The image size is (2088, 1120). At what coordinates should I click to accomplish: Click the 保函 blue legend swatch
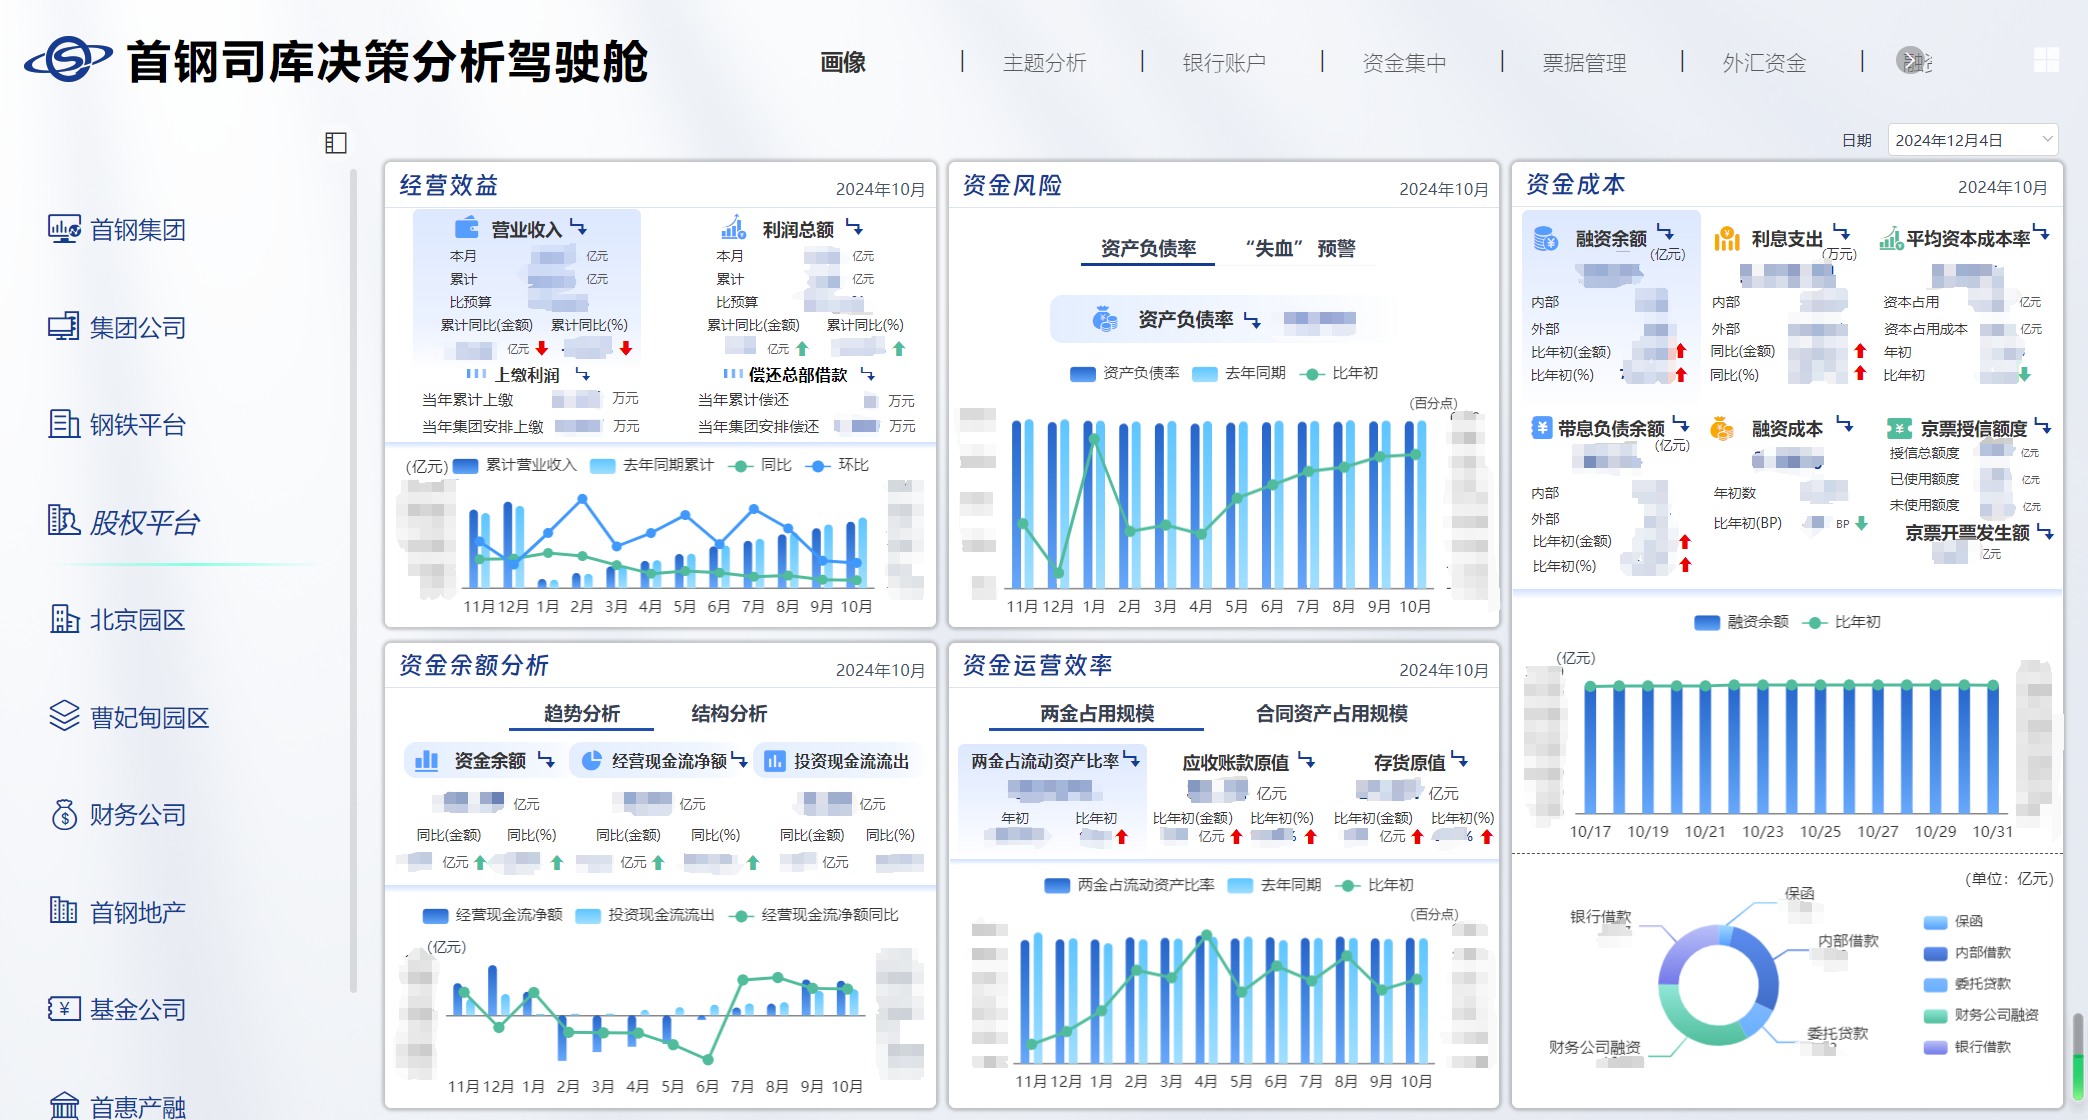pyautogui.click(x=1936, y=922)
